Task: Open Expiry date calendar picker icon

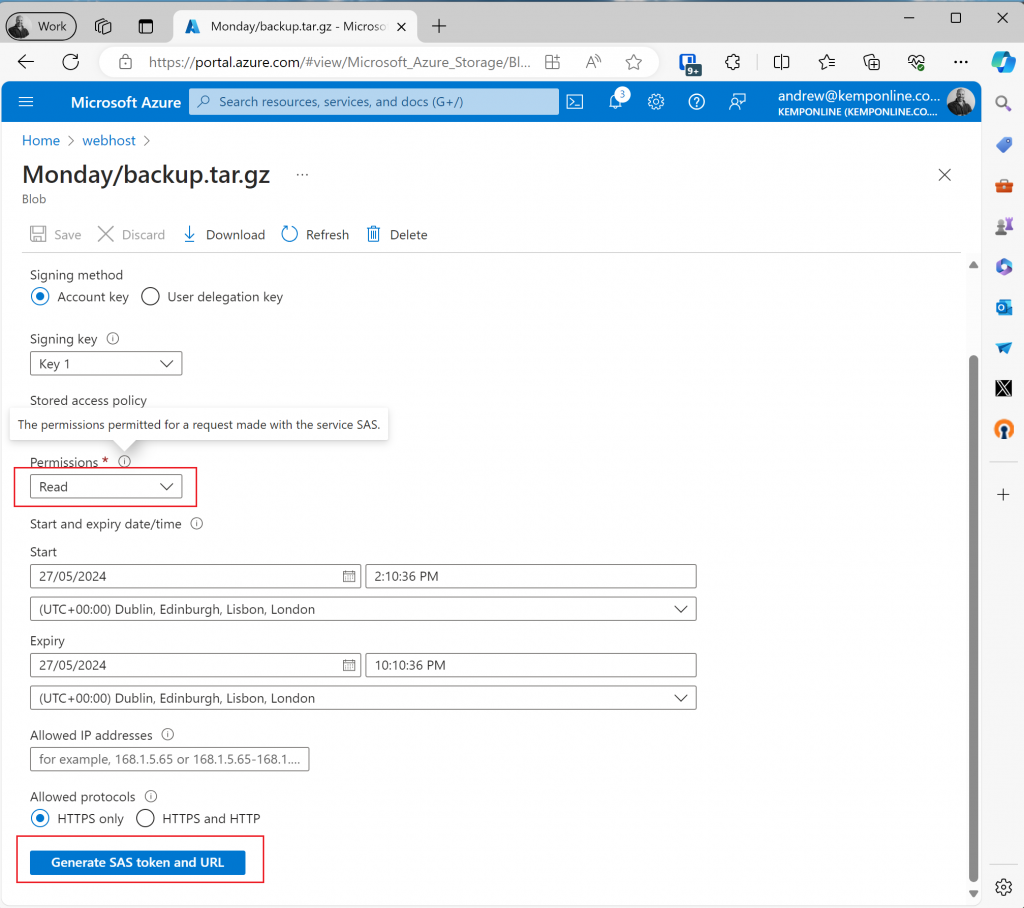Action: pos(349,665)
